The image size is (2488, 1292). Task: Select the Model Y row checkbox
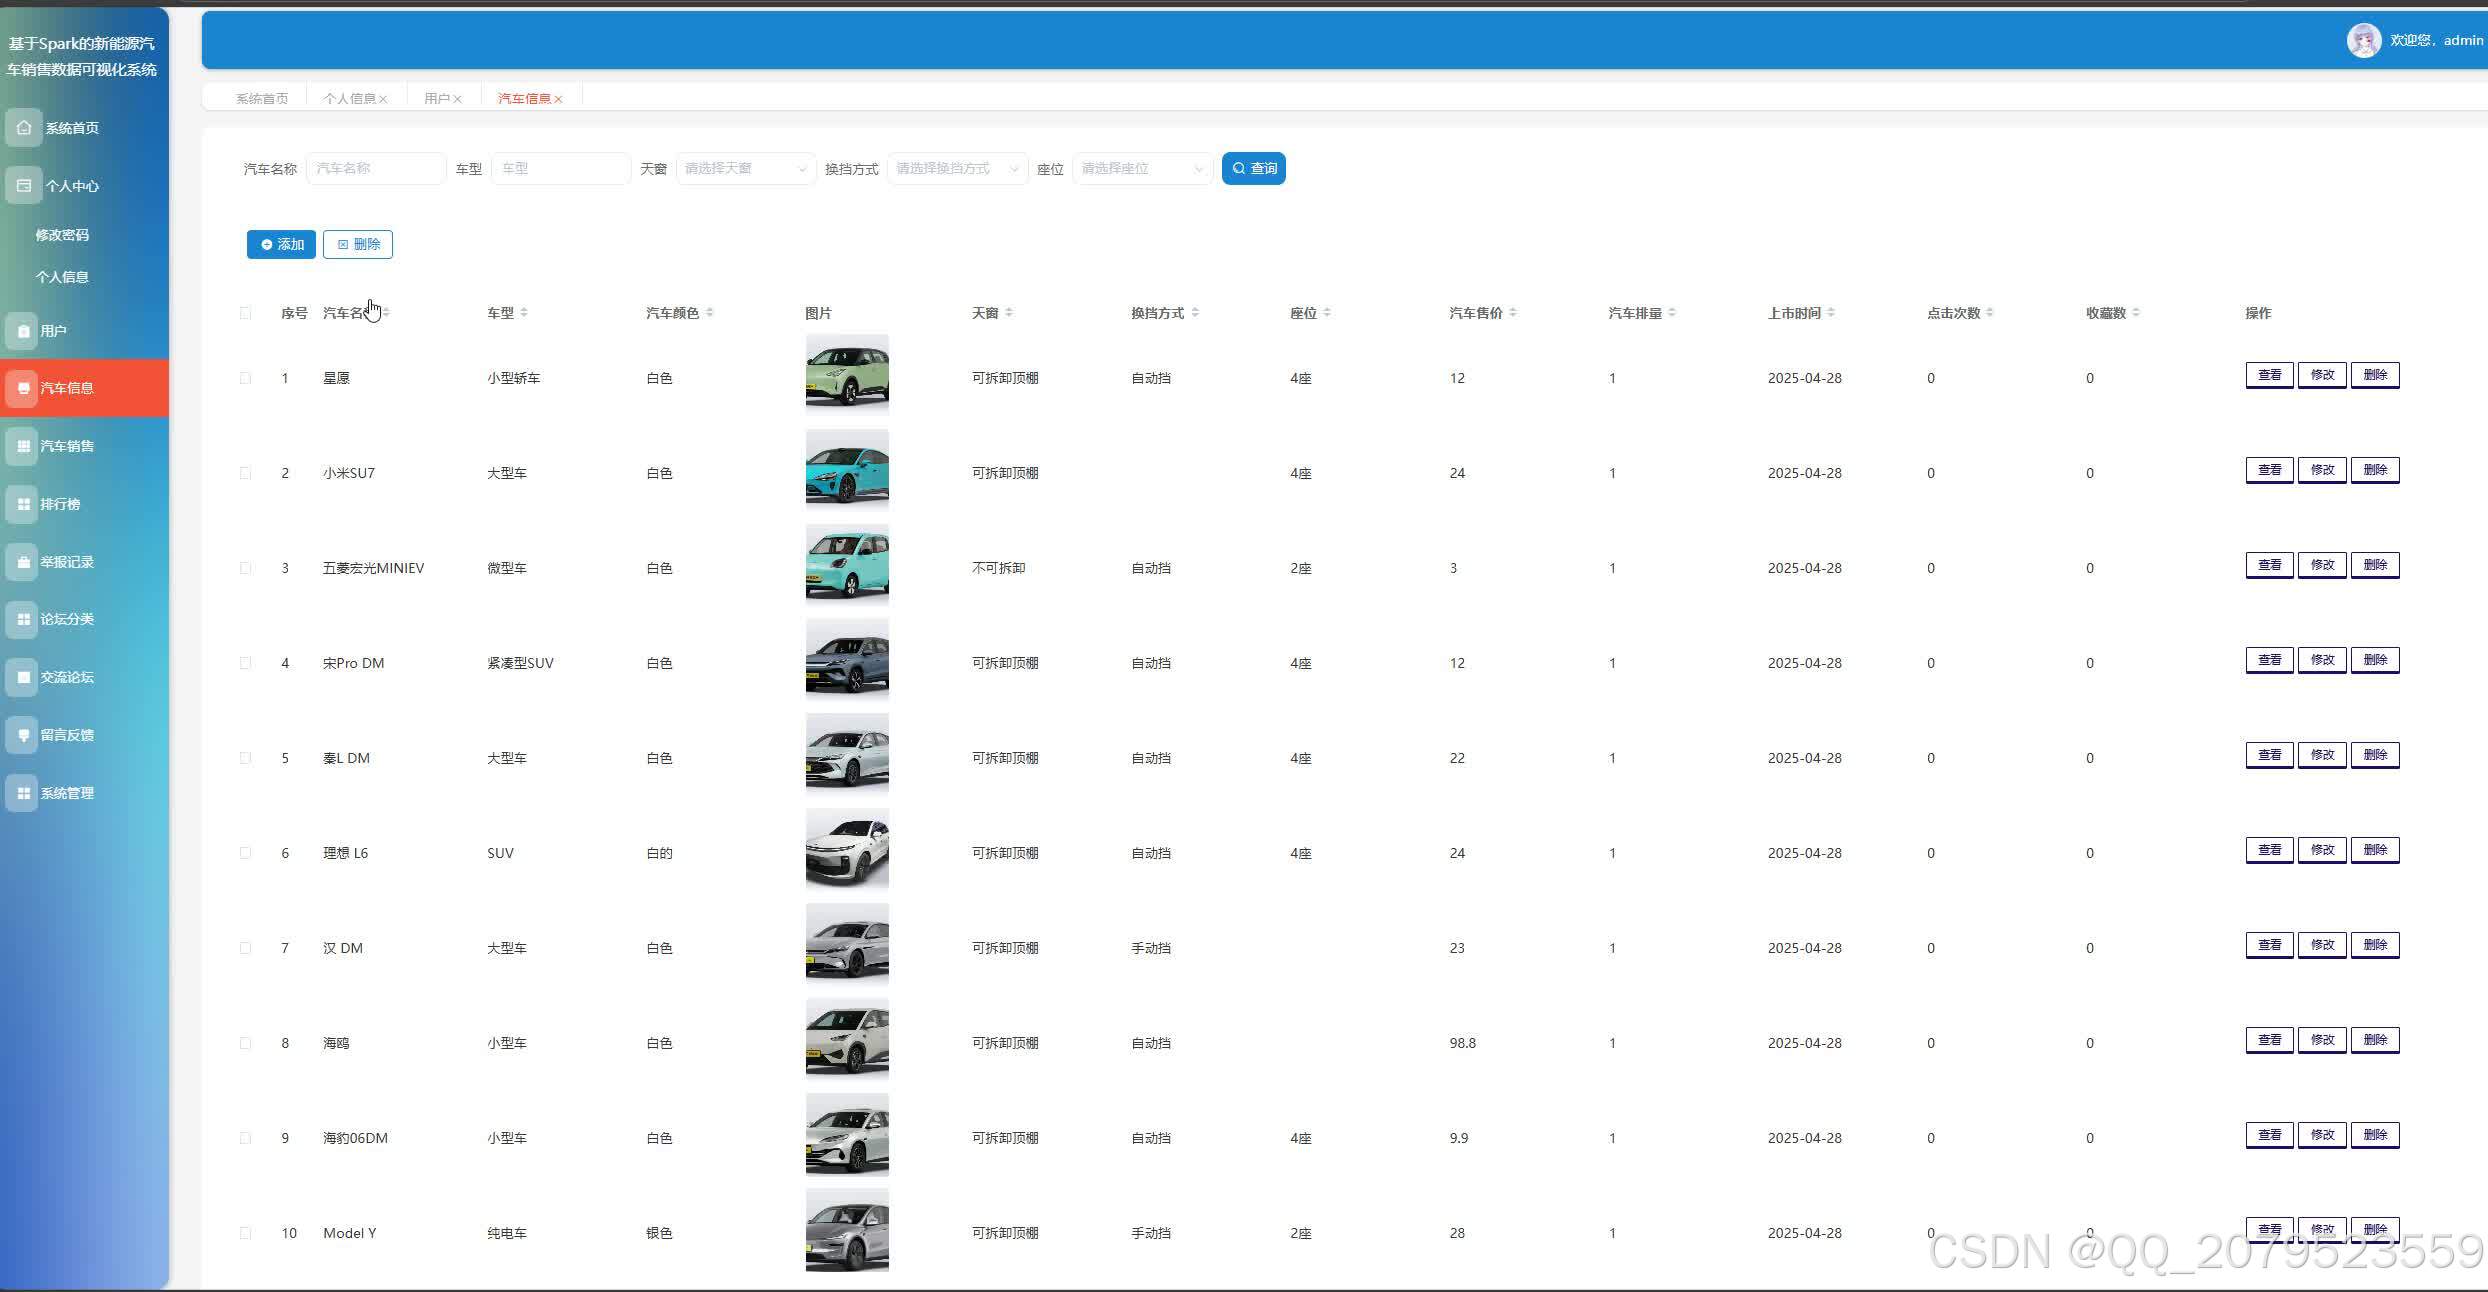[245, 1233]
